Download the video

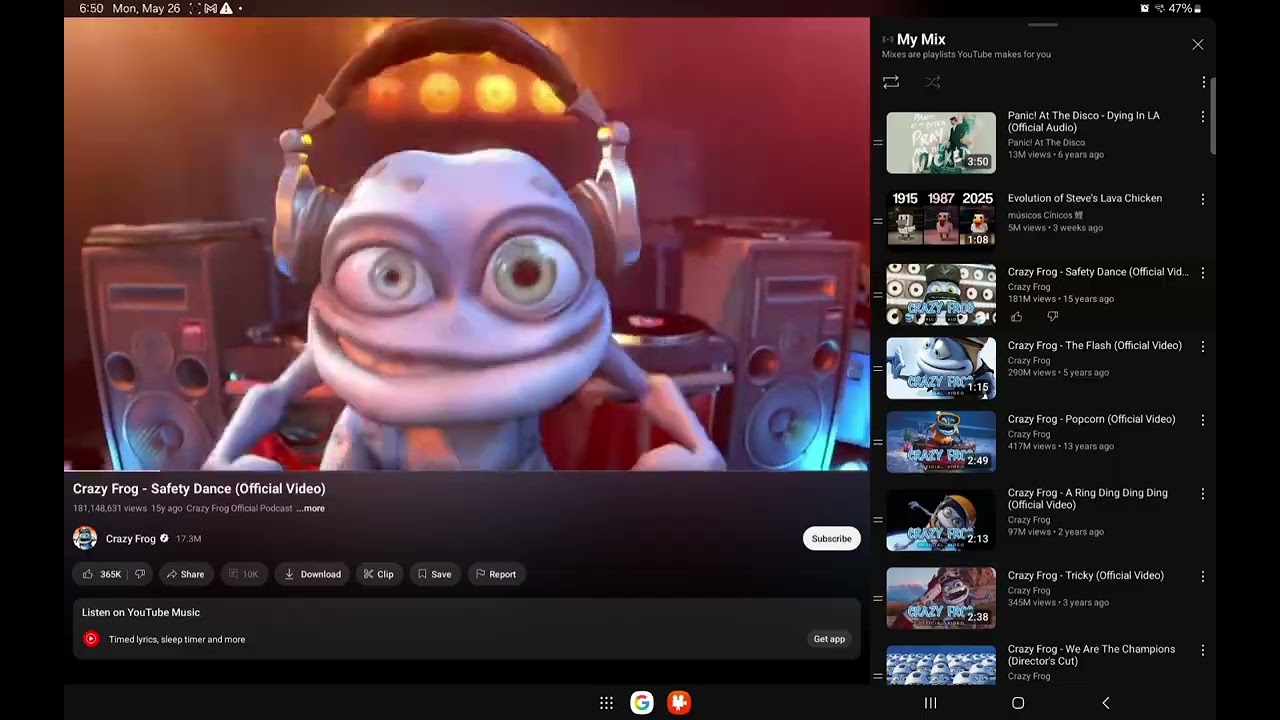click(x=312, y=574)
